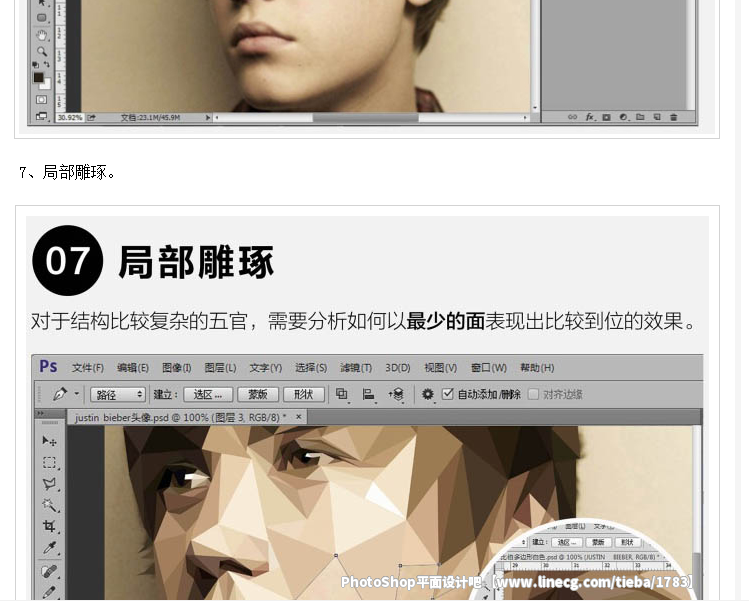Open the 路径 mode dropdown
This screenshot has width=749, height=601.
[118, 395]
